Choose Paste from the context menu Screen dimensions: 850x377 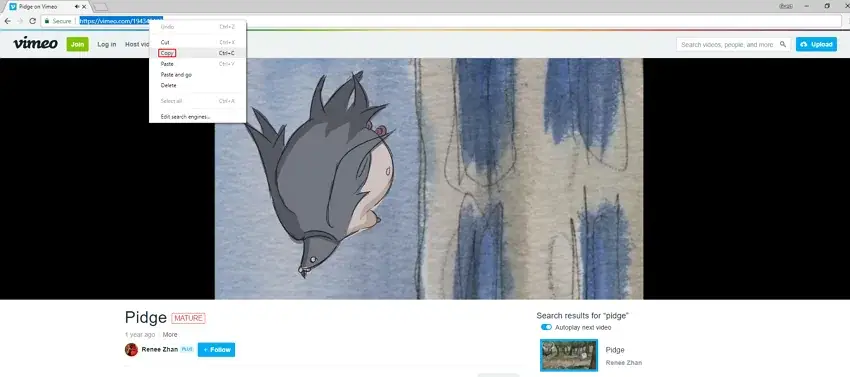coord(167,64)
